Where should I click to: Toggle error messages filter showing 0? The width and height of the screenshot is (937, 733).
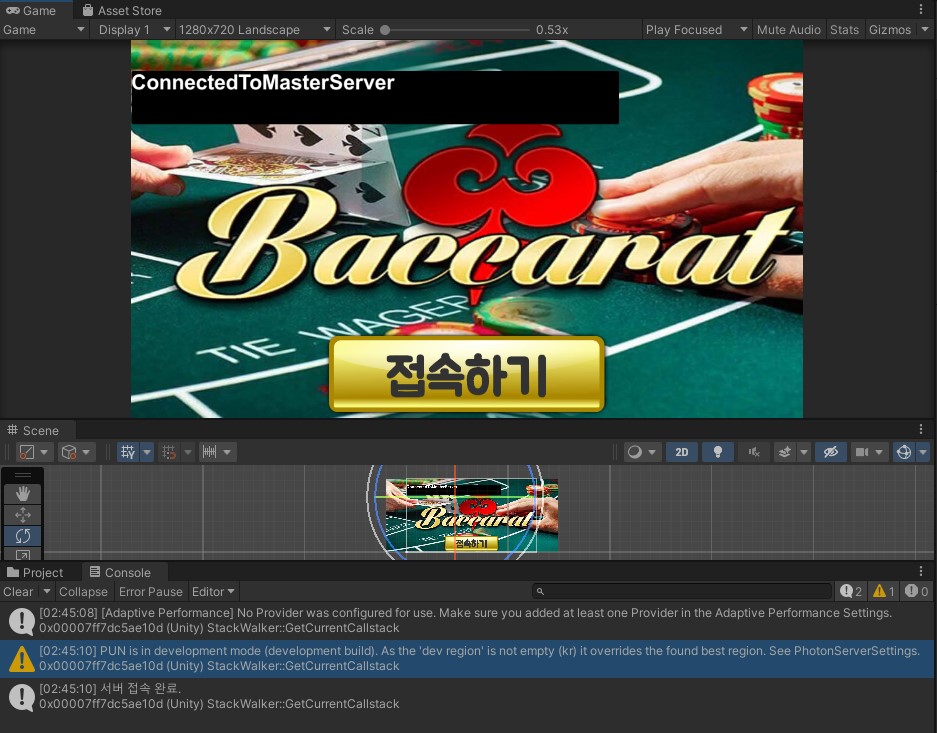pyautogui.click(x=916, y=591)
